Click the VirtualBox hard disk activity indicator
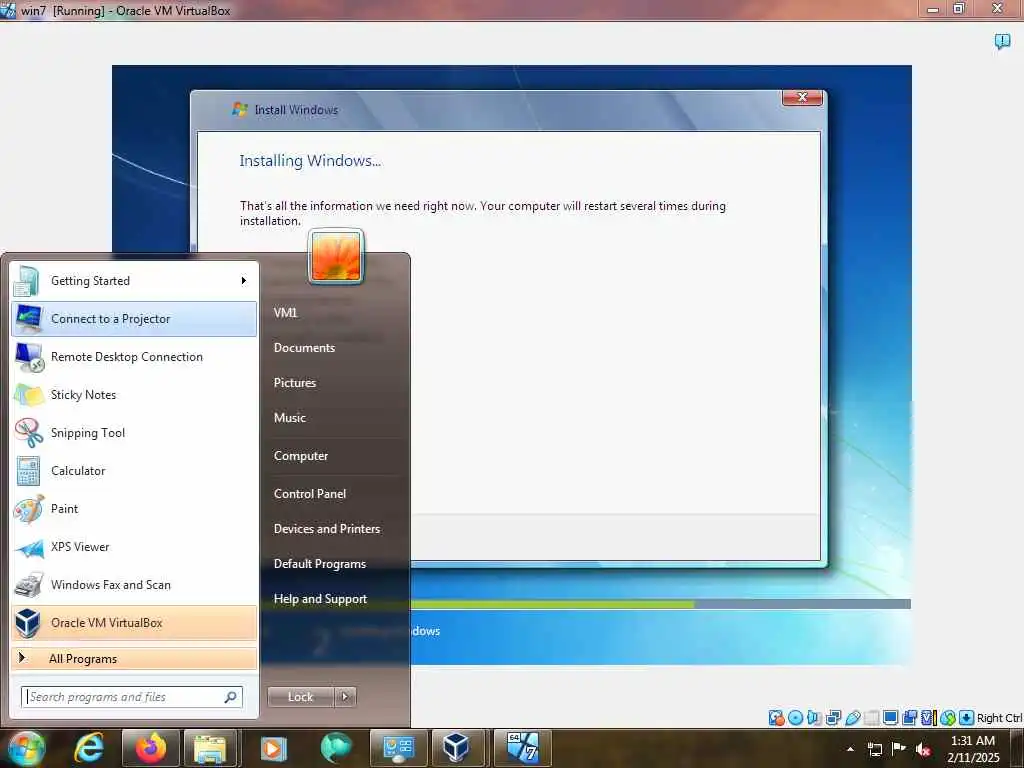This screenshot has width=1024, height=768. coord(776,718)
